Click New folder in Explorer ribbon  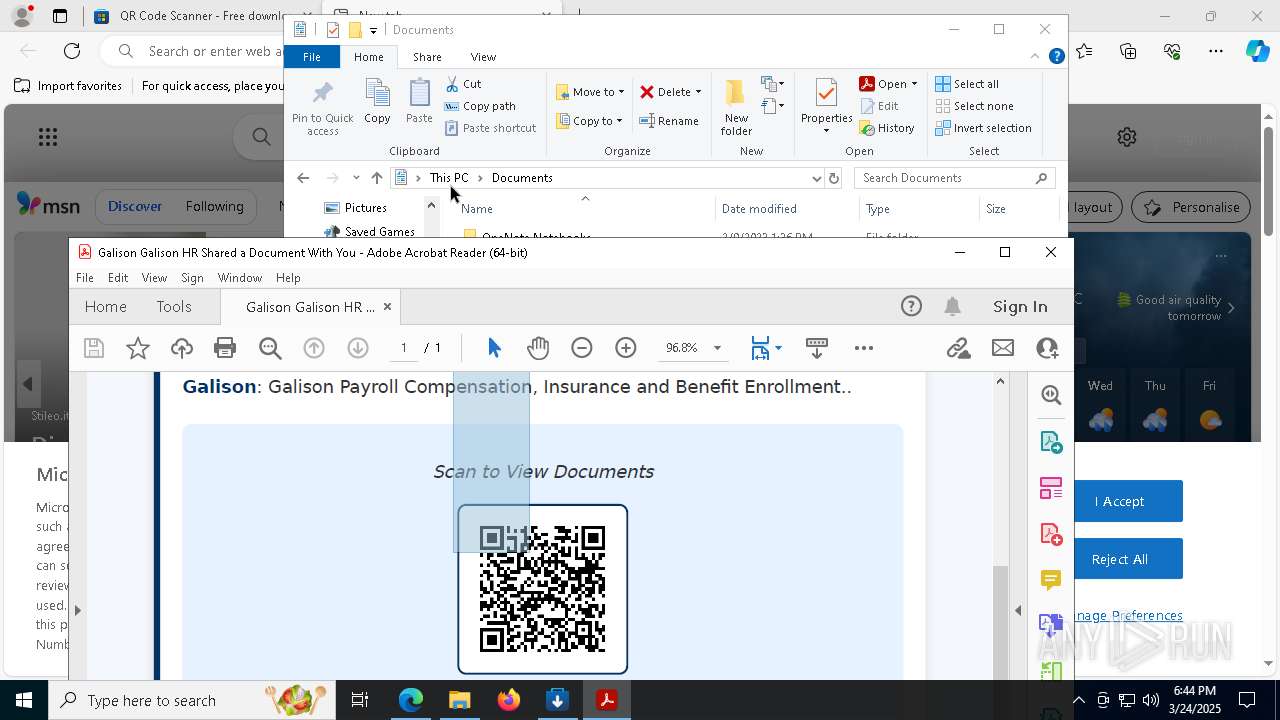tap(736, 107)
